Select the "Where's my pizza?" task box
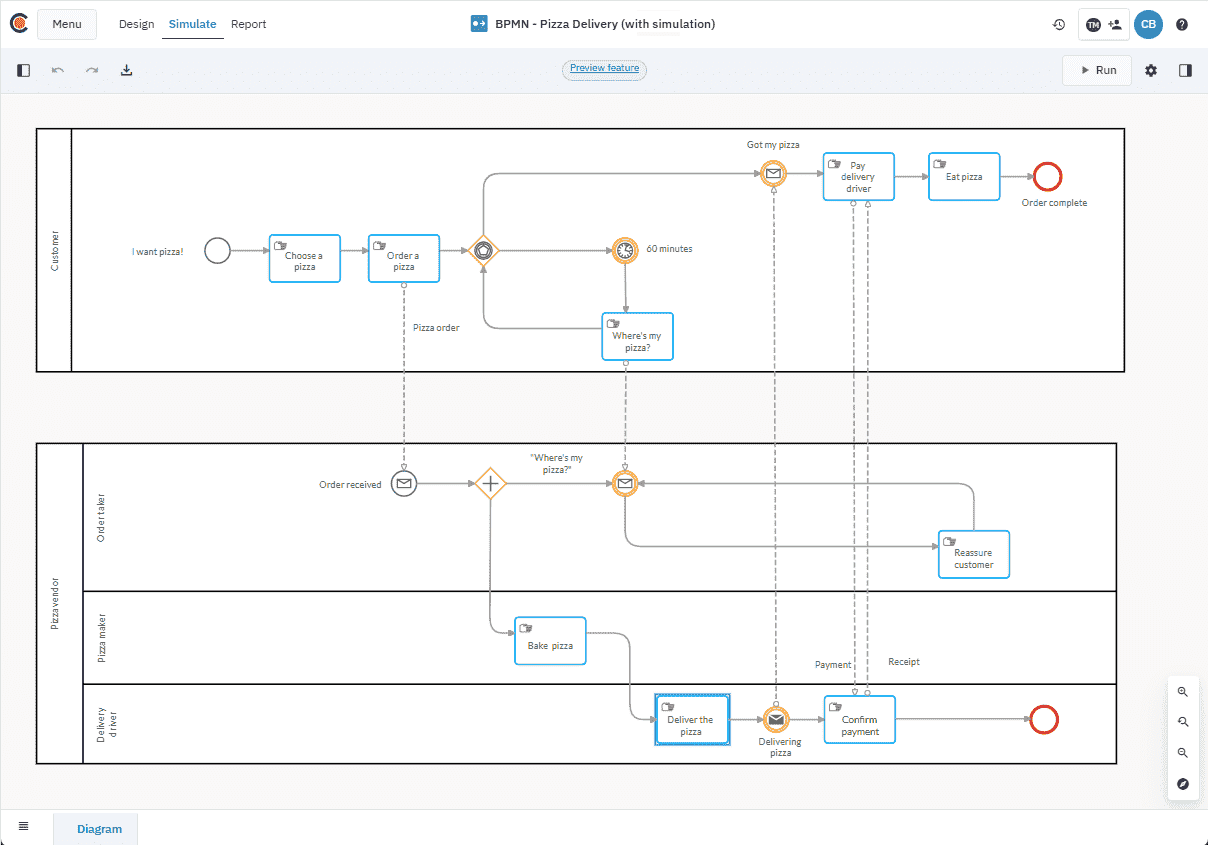 click(638, 336)
